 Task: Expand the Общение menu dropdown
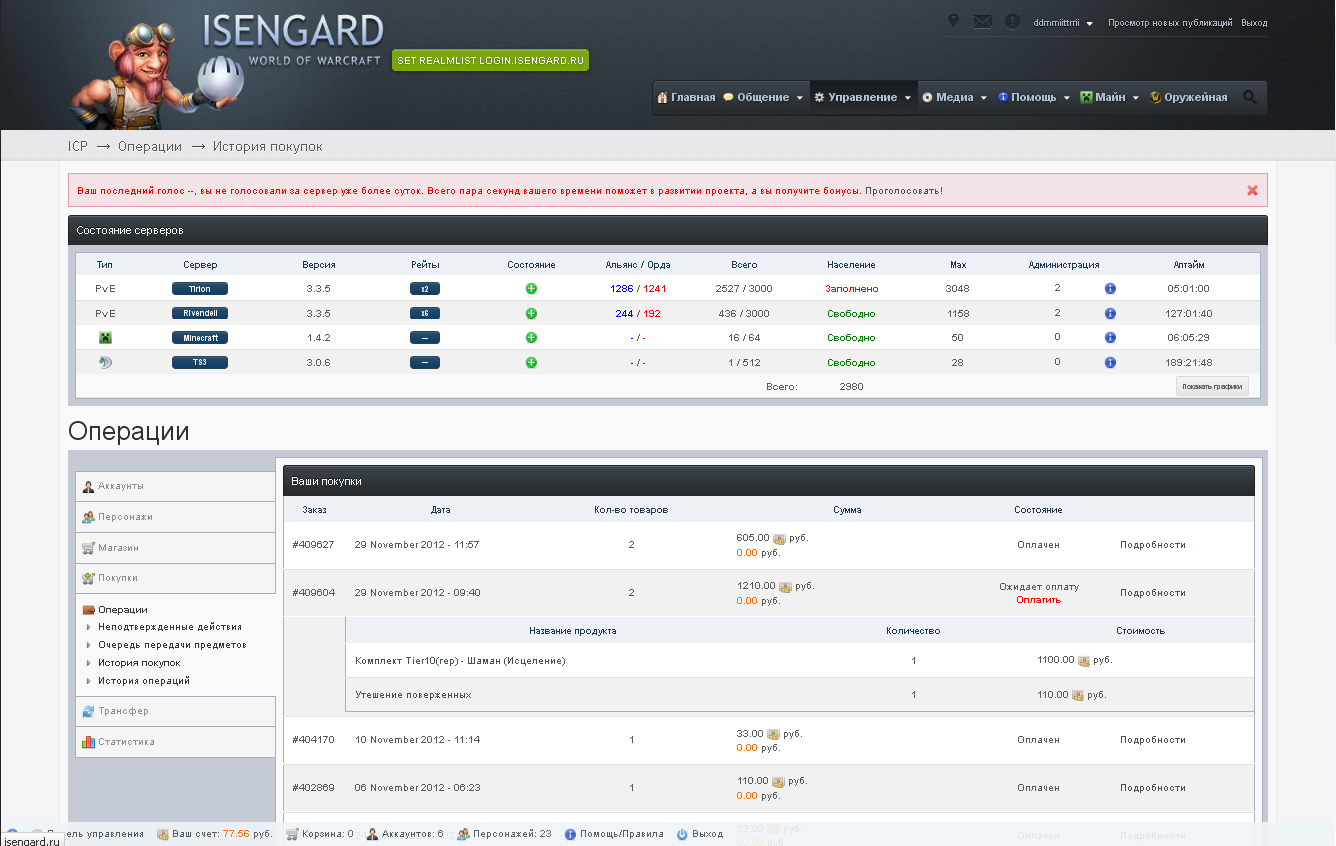pyautogui.click(x=763, y=98)
